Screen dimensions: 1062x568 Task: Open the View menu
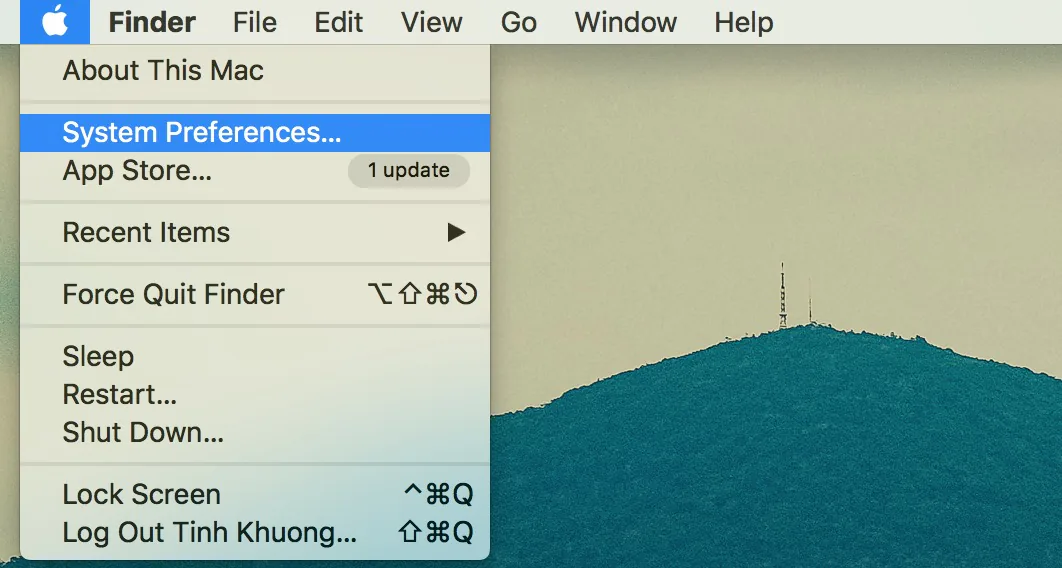(x=431, y=22)
